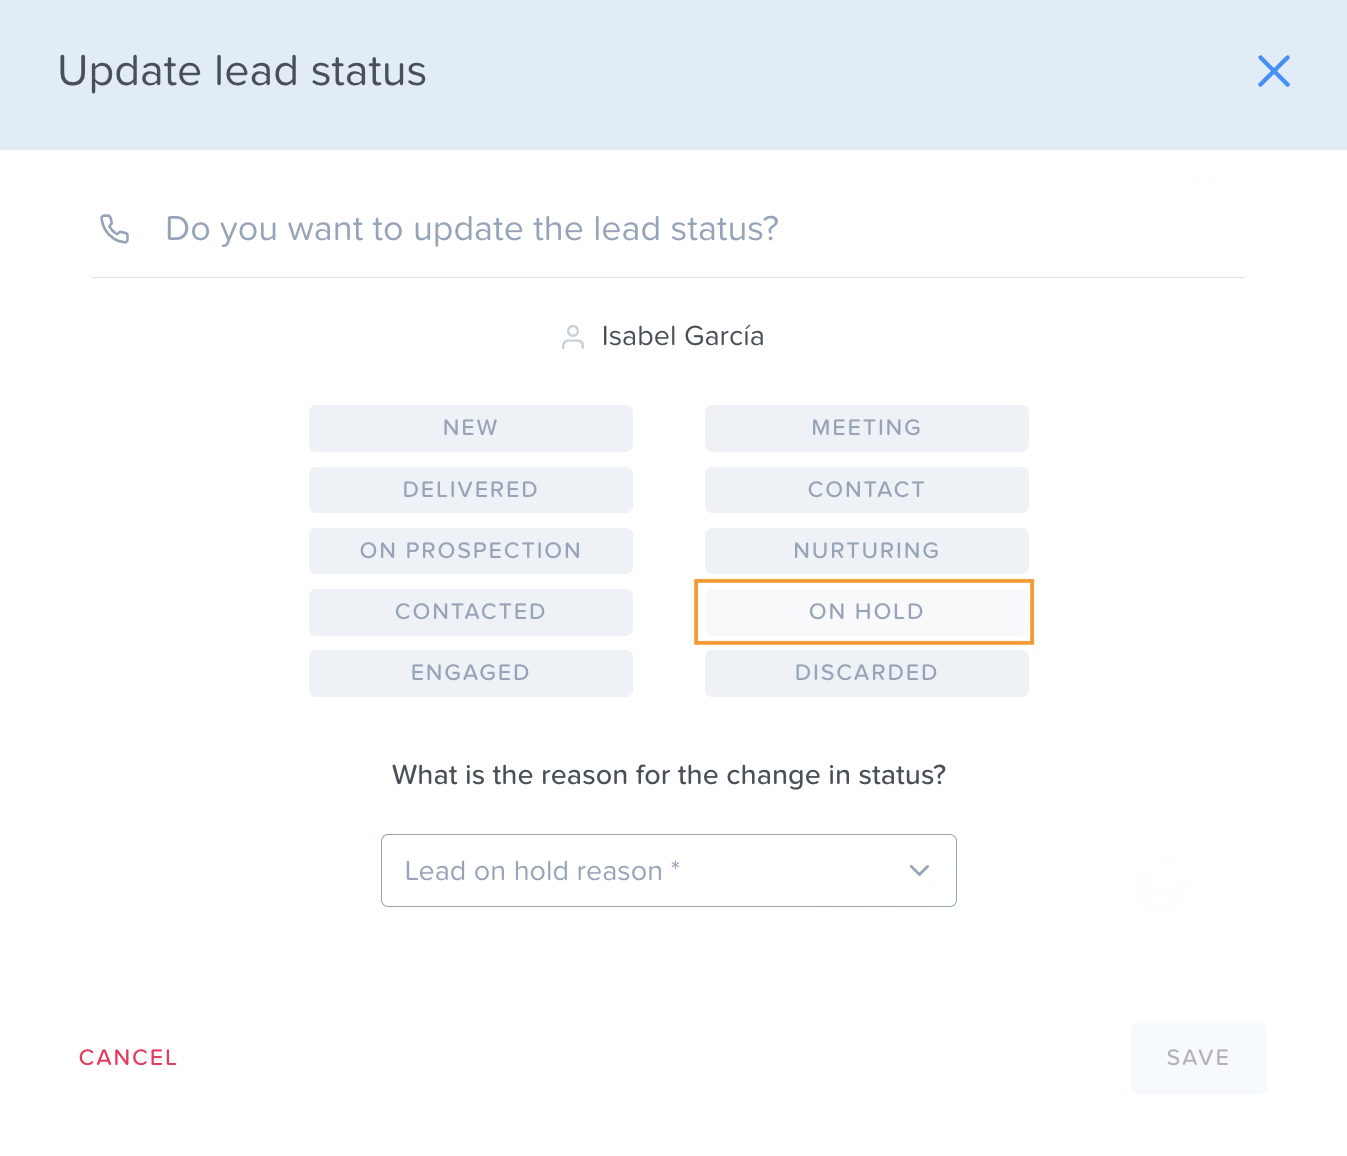This screenshot has width=1347, height=1156.
Task: Pick the MEETING status
Action: click(x=867, y=428)
